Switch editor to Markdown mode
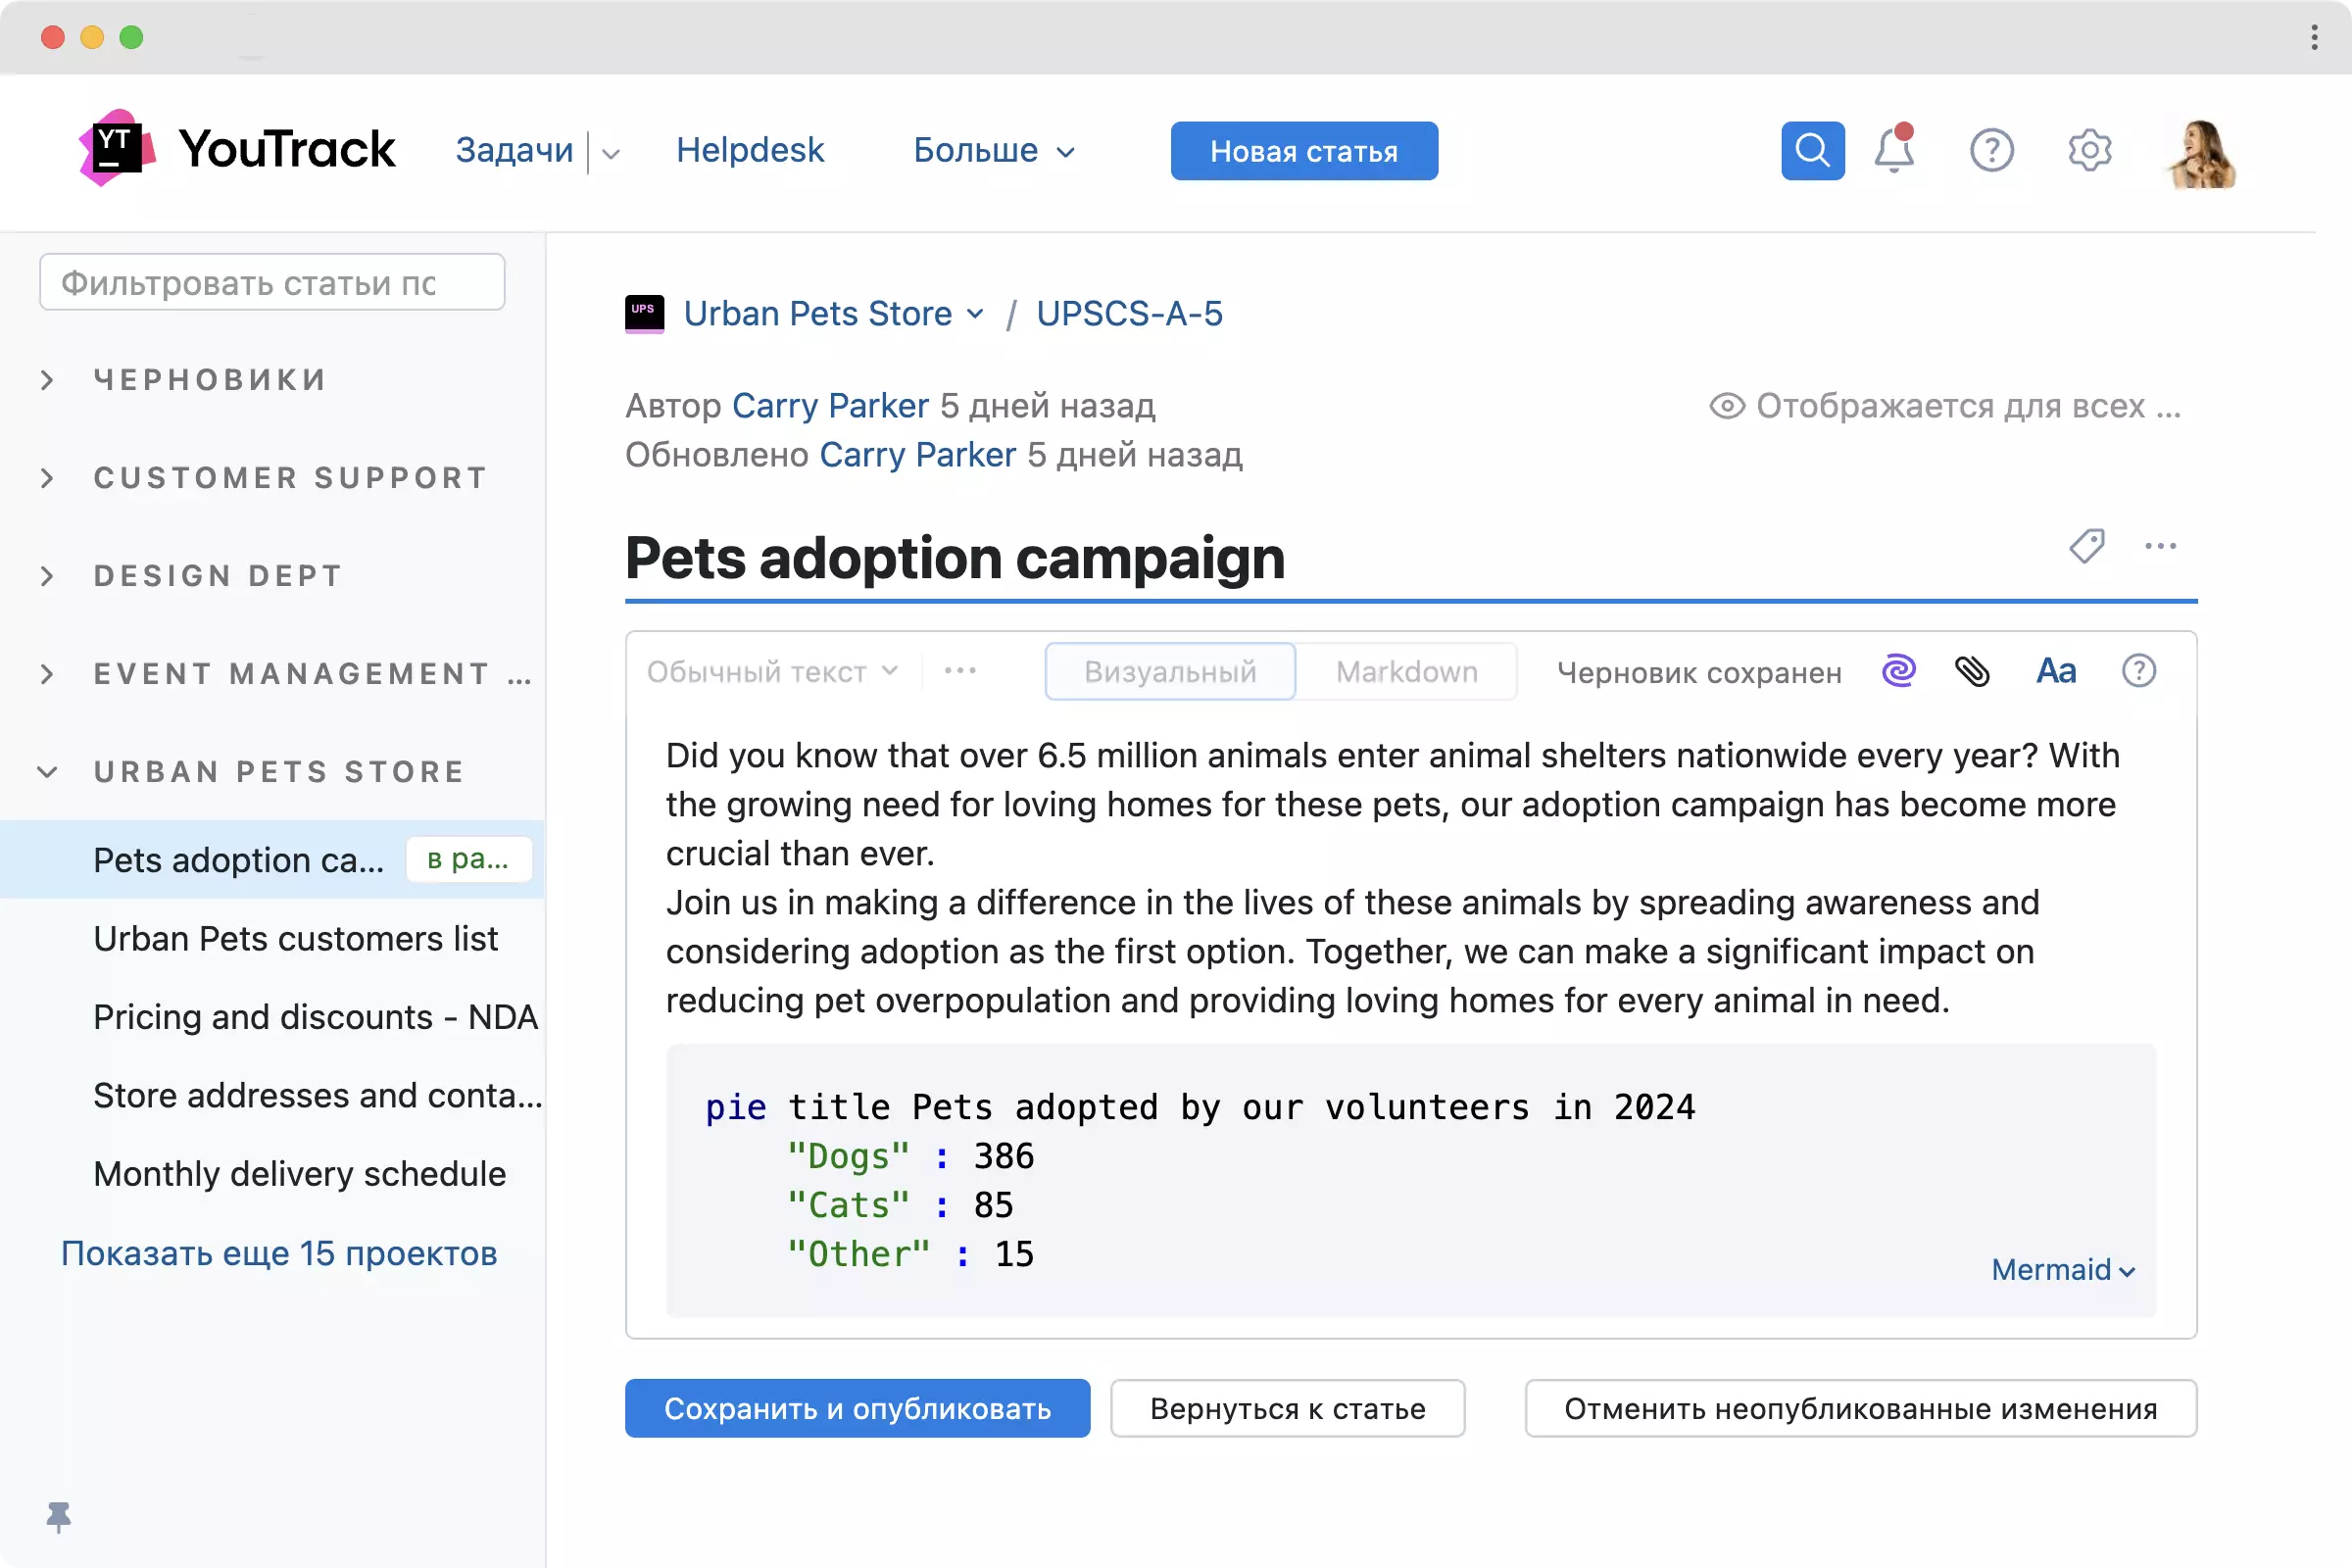 (x=1406, y=672)
